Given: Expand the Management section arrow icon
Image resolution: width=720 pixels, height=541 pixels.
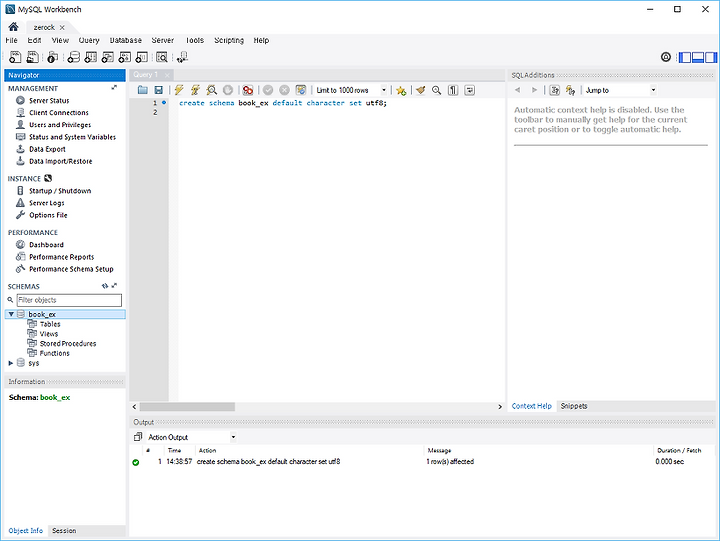Looking at the screenshot, I should pos(114,87).
